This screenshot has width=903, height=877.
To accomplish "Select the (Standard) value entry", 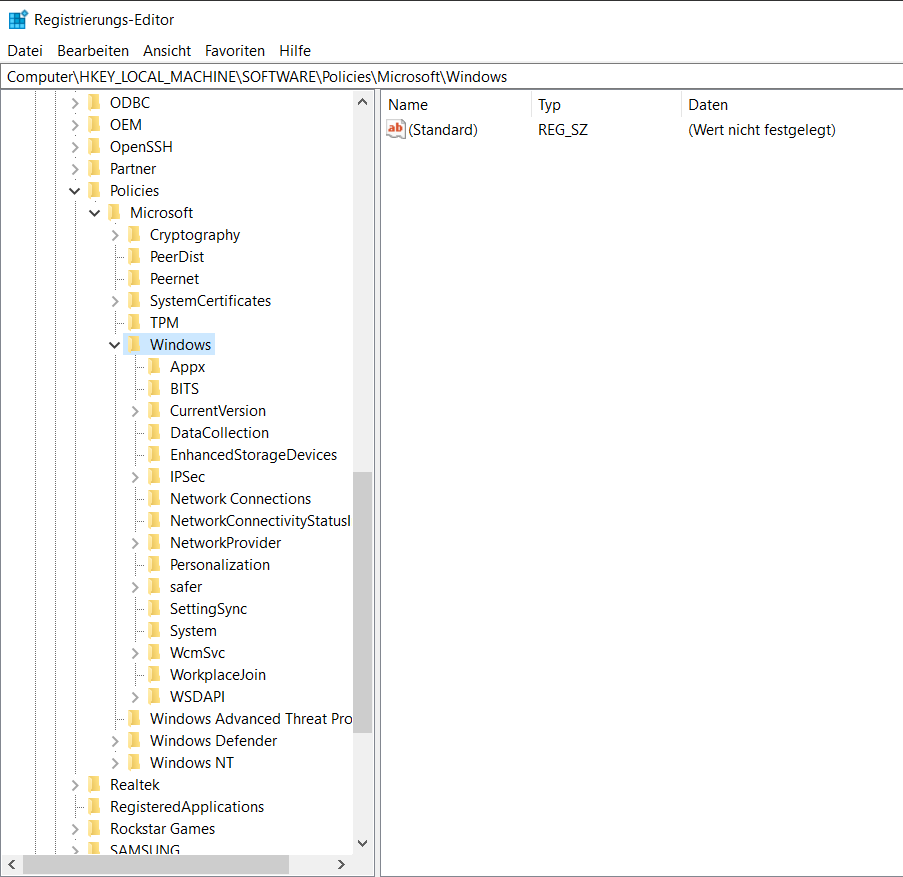I will [443, 130].
